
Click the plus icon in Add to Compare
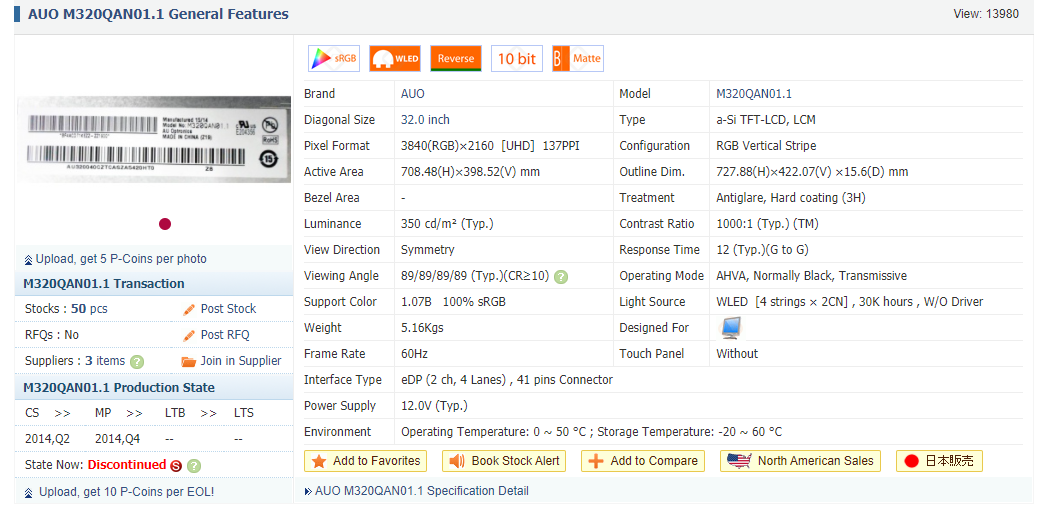click(x=596, y=461)
